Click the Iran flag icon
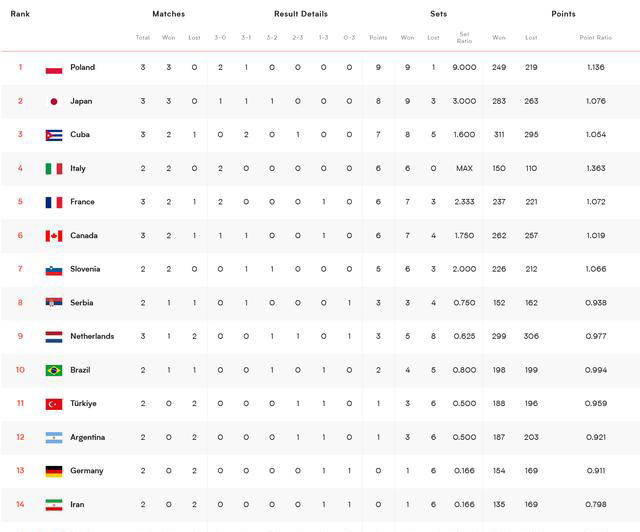640x532 pixels. (54, 505)
